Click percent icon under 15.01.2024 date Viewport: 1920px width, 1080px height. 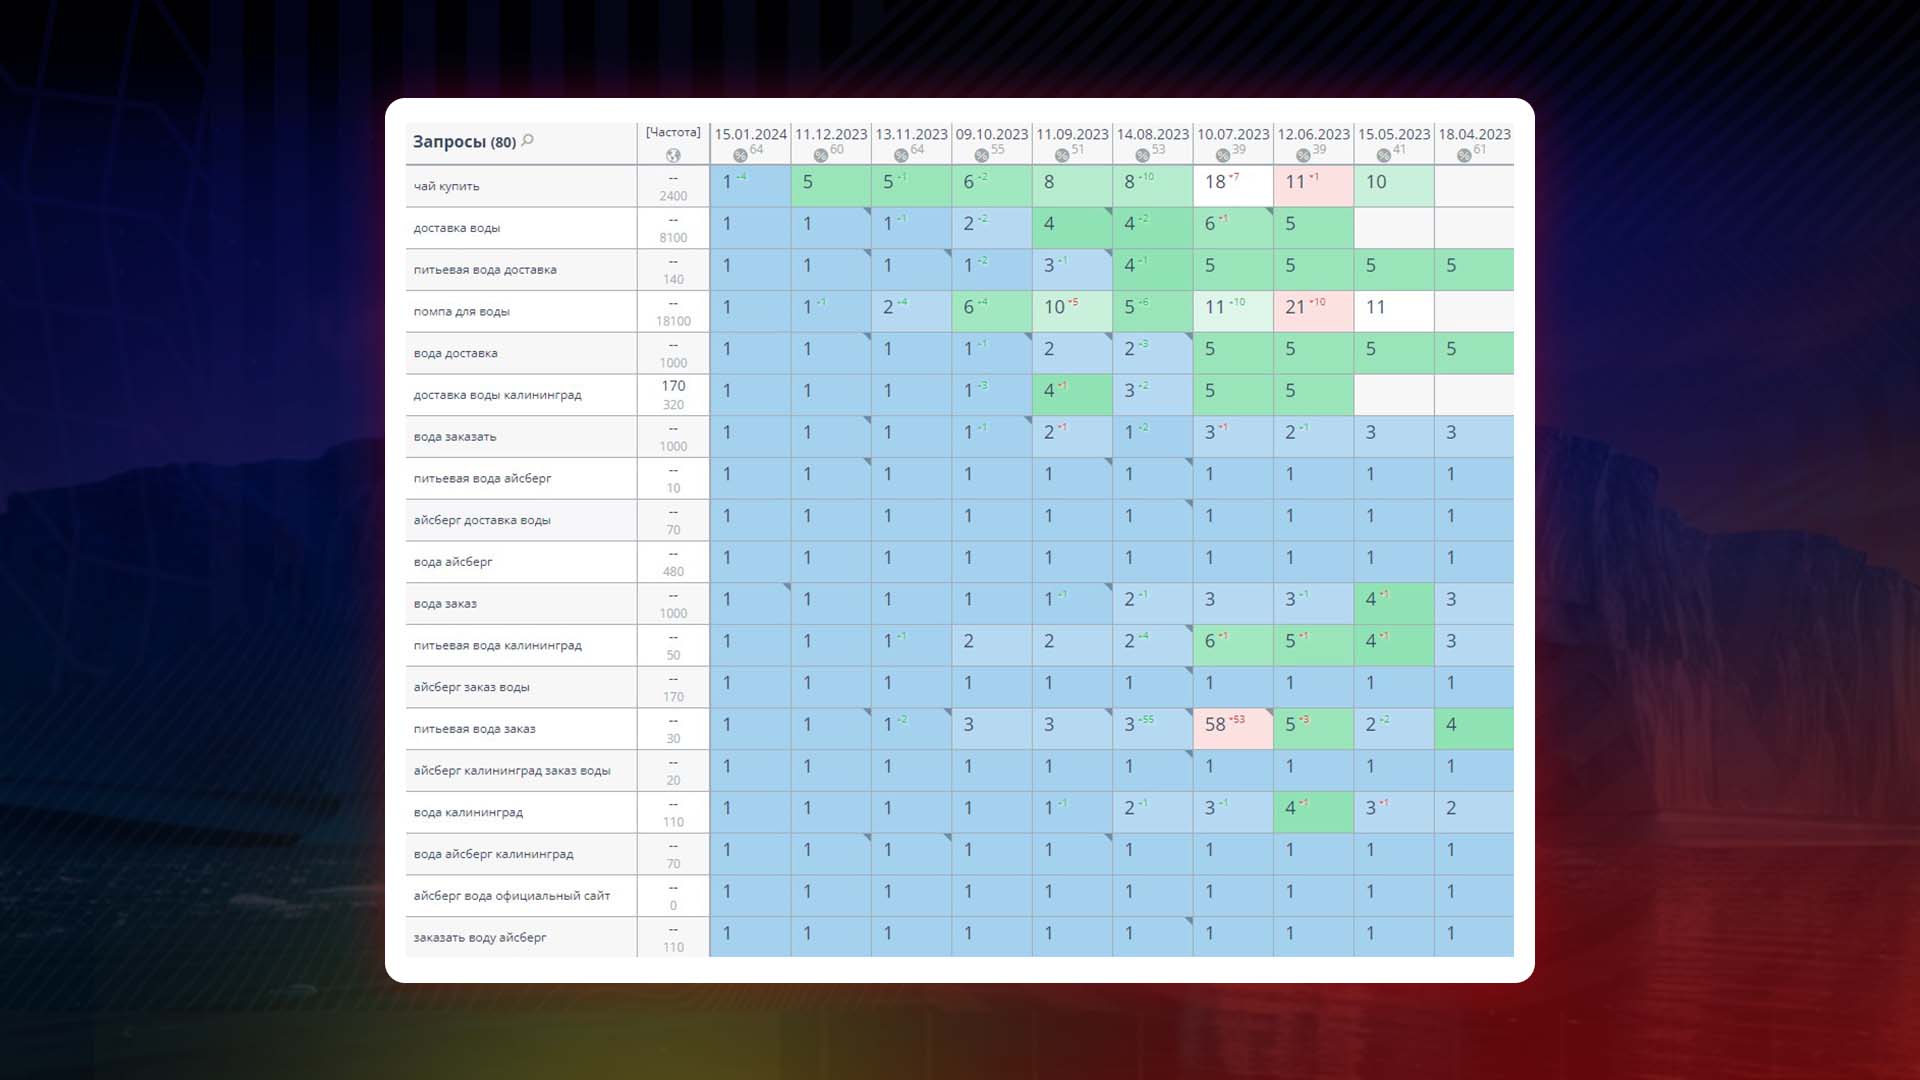[740, 155]
